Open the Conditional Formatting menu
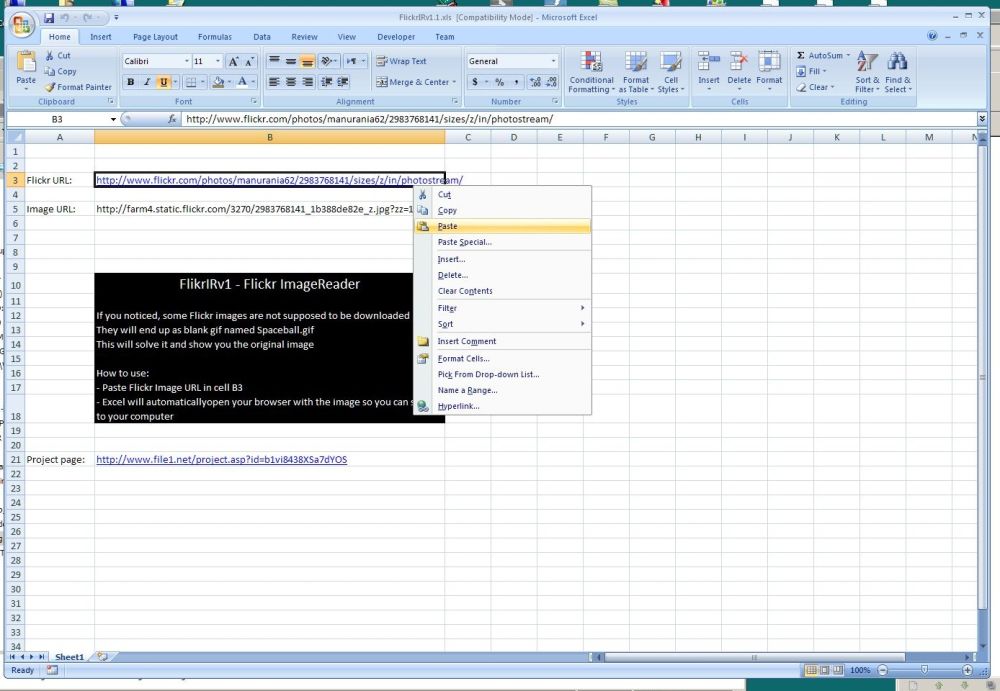The width and height of the screenshot is (1000, 691). pos(591,72)
